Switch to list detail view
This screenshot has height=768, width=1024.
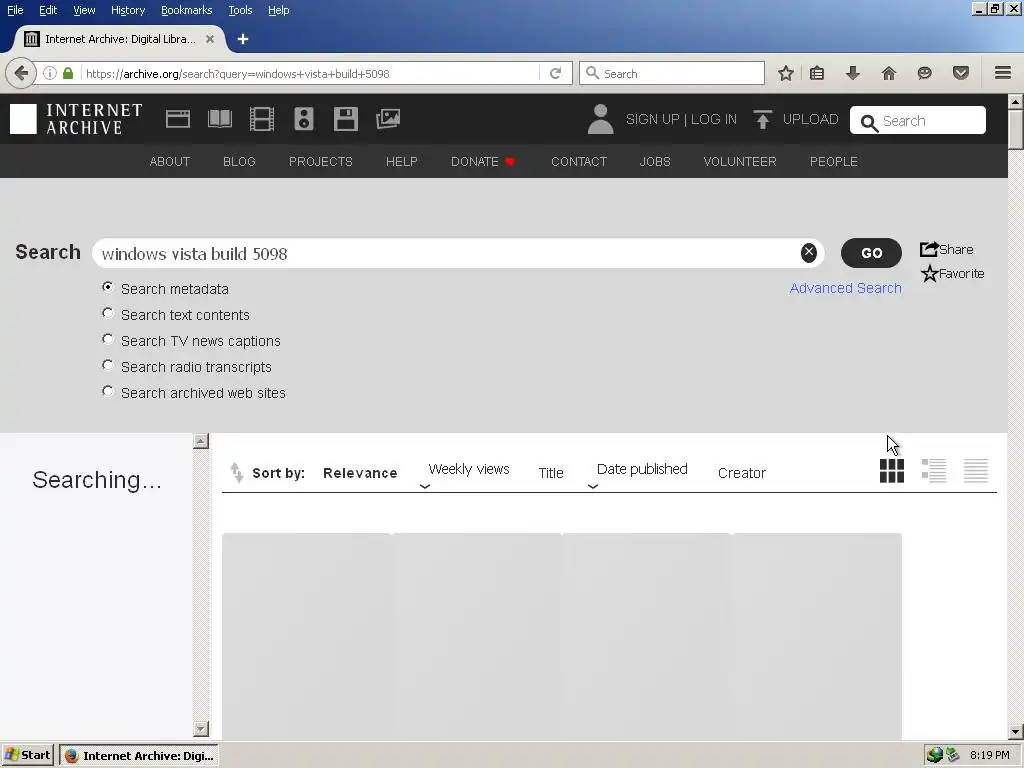(x=934, y=470)
